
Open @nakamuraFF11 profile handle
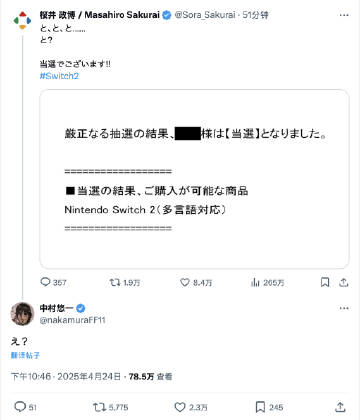(72, 320)
